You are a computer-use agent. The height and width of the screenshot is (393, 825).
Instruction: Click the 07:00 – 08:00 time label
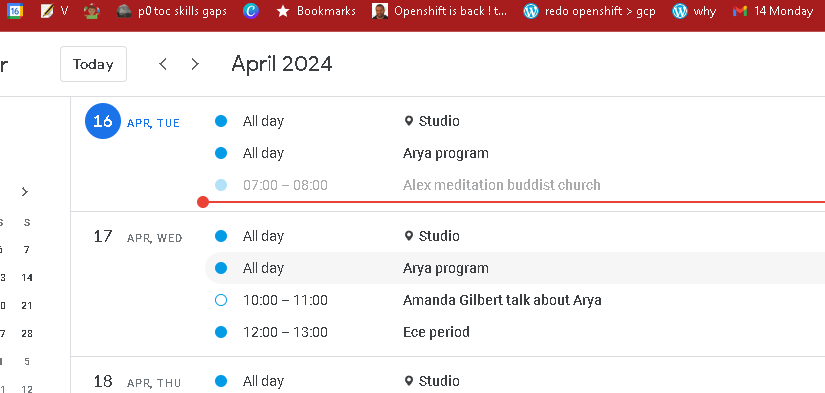(285, 185)
